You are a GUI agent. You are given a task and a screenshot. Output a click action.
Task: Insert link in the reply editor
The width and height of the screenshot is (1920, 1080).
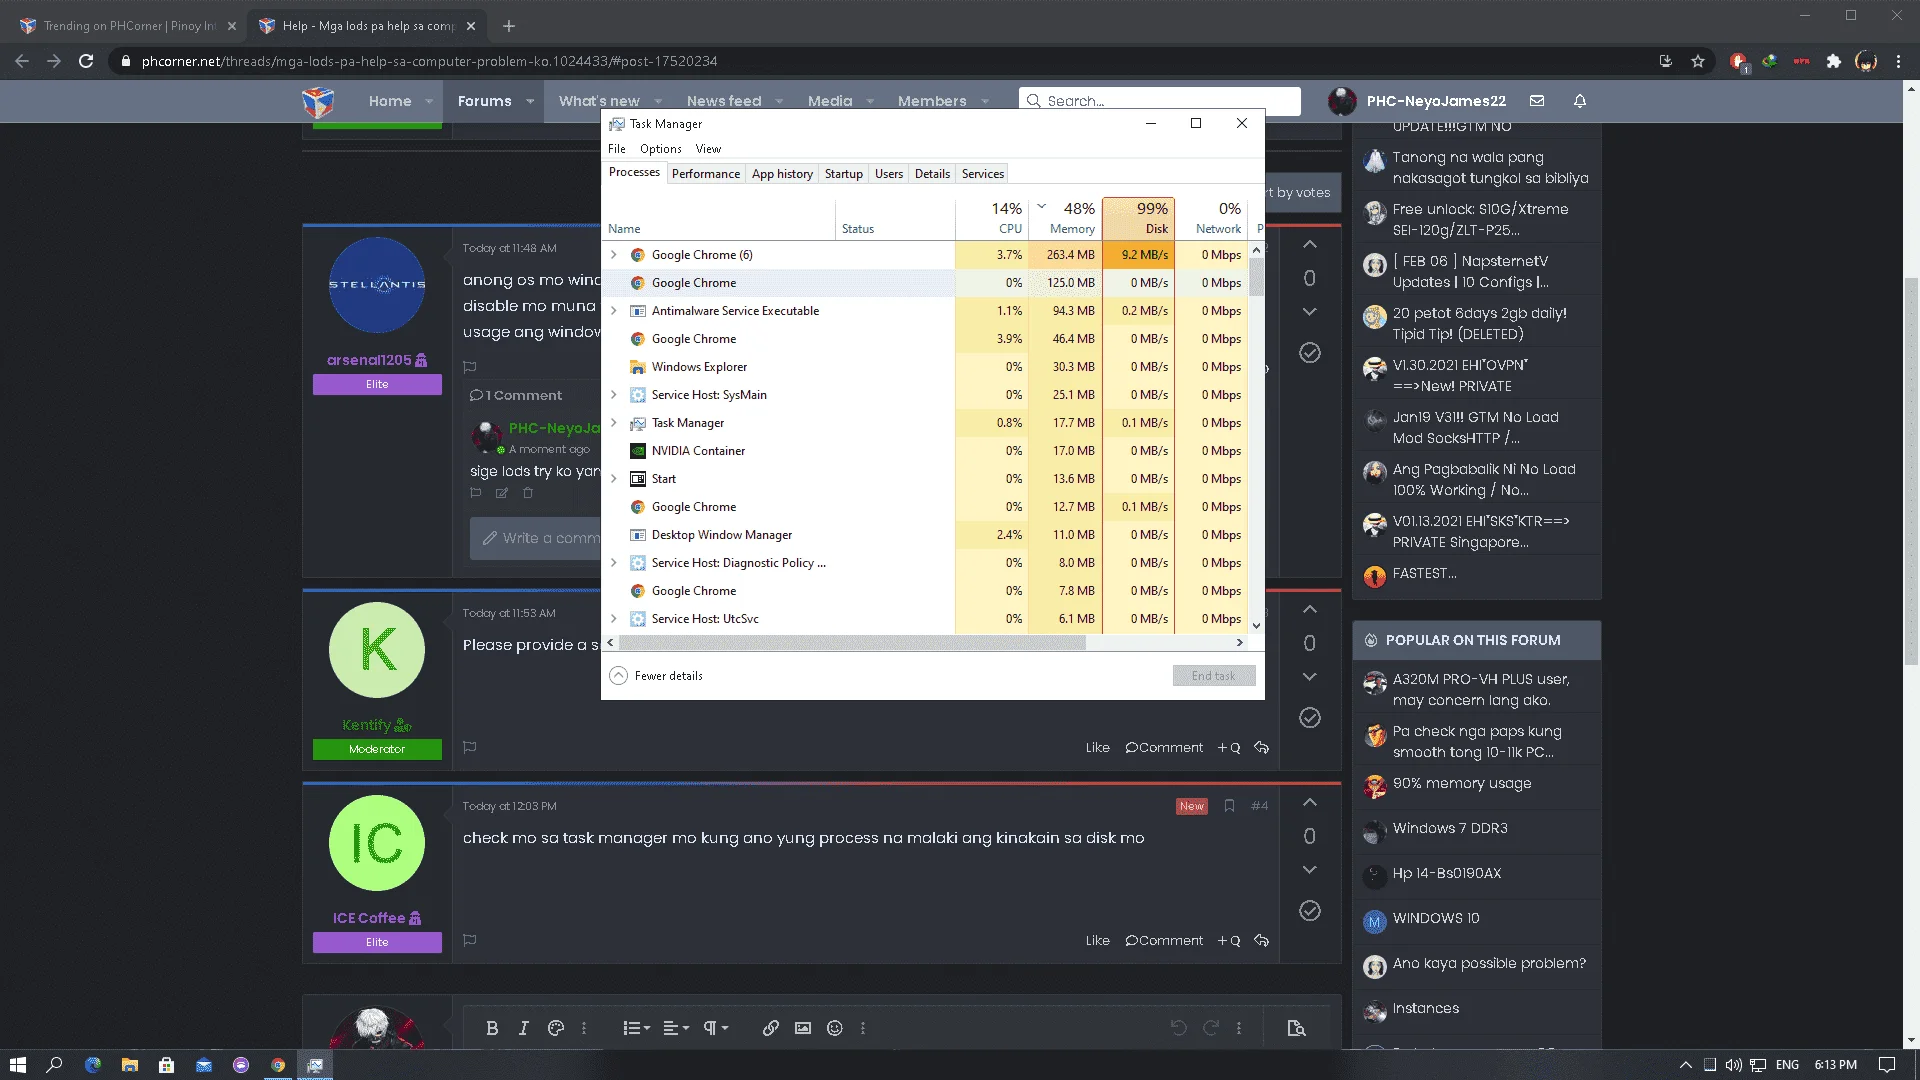[x=771, y=1028]
